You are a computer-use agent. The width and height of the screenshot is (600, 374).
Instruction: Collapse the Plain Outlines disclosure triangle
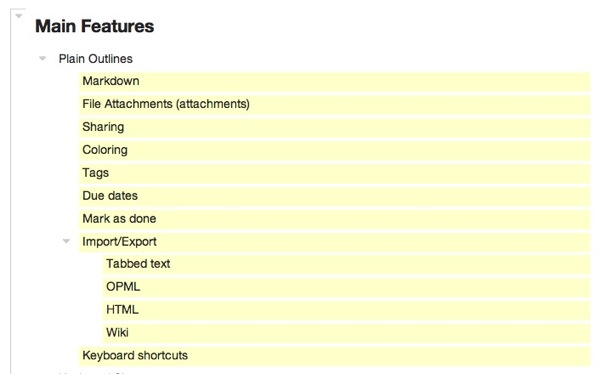coord(42,59)
